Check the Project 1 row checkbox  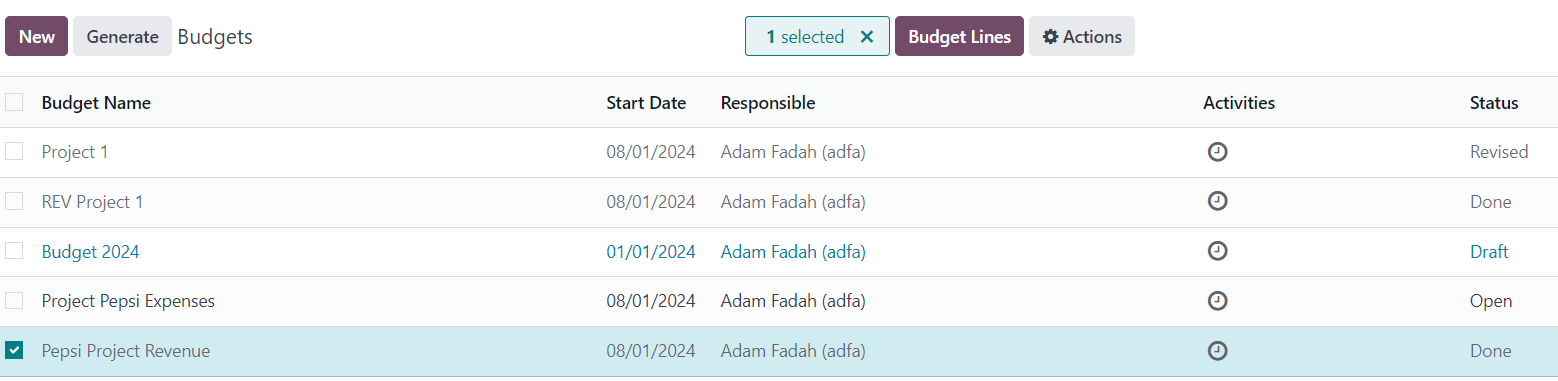tap(14, 151)
